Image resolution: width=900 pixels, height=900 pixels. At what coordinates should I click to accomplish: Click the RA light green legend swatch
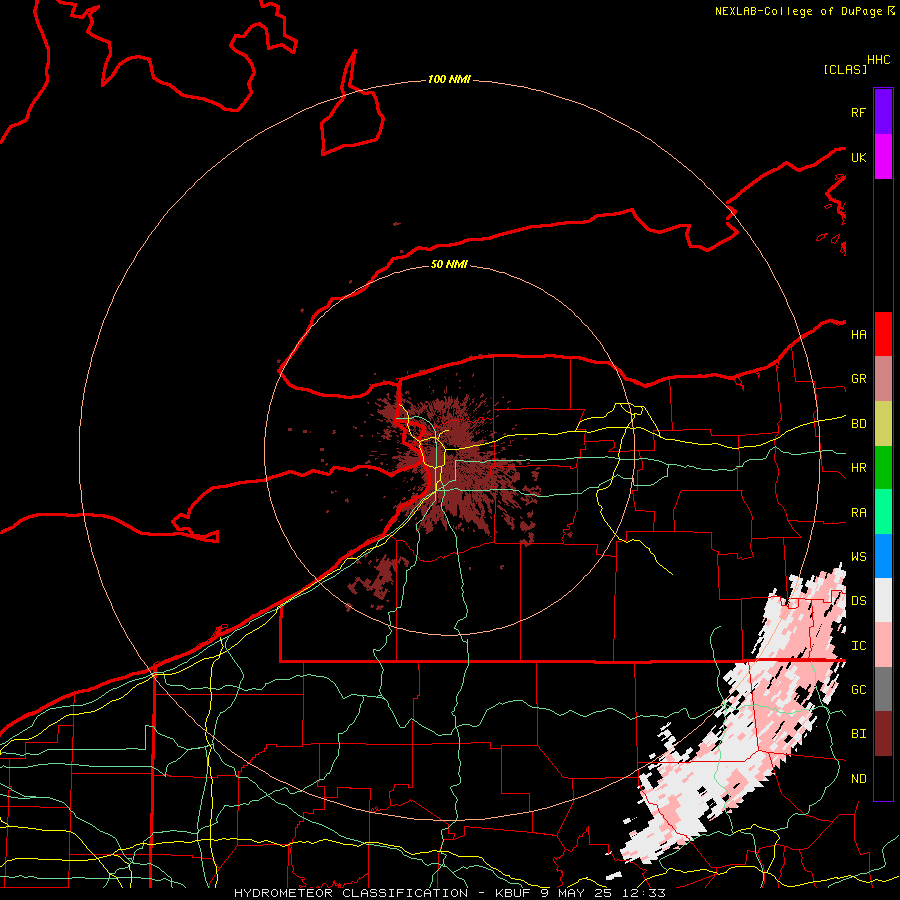coord(883,512)
